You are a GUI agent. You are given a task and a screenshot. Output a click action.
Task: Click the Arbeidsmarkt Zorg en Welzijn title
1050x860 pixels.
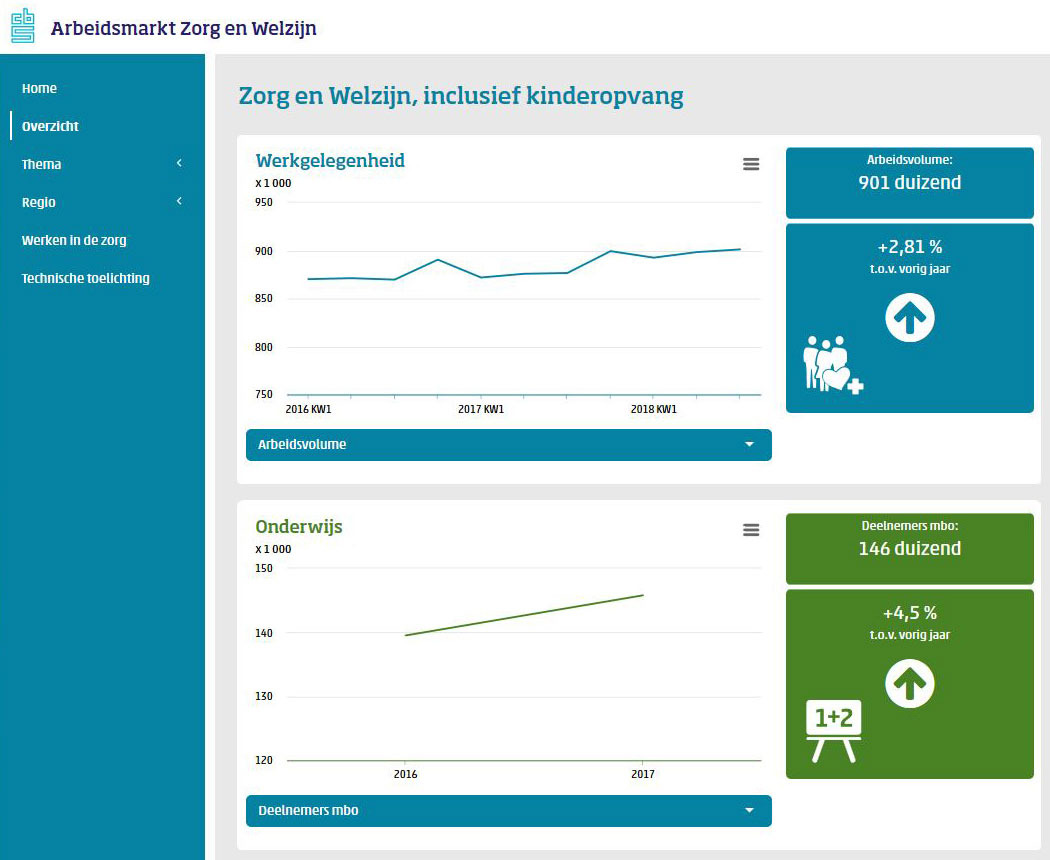[x=183, y=28]
